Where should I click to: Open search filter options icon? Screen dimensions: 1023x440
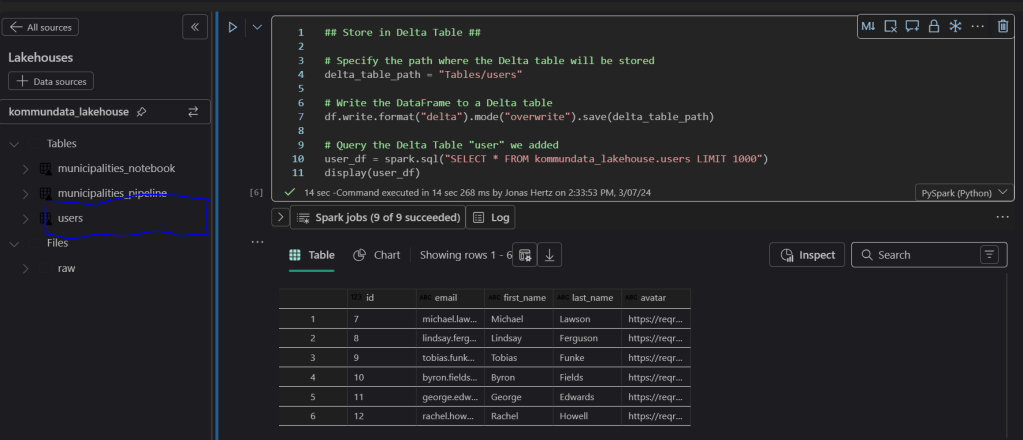[989, 255]
